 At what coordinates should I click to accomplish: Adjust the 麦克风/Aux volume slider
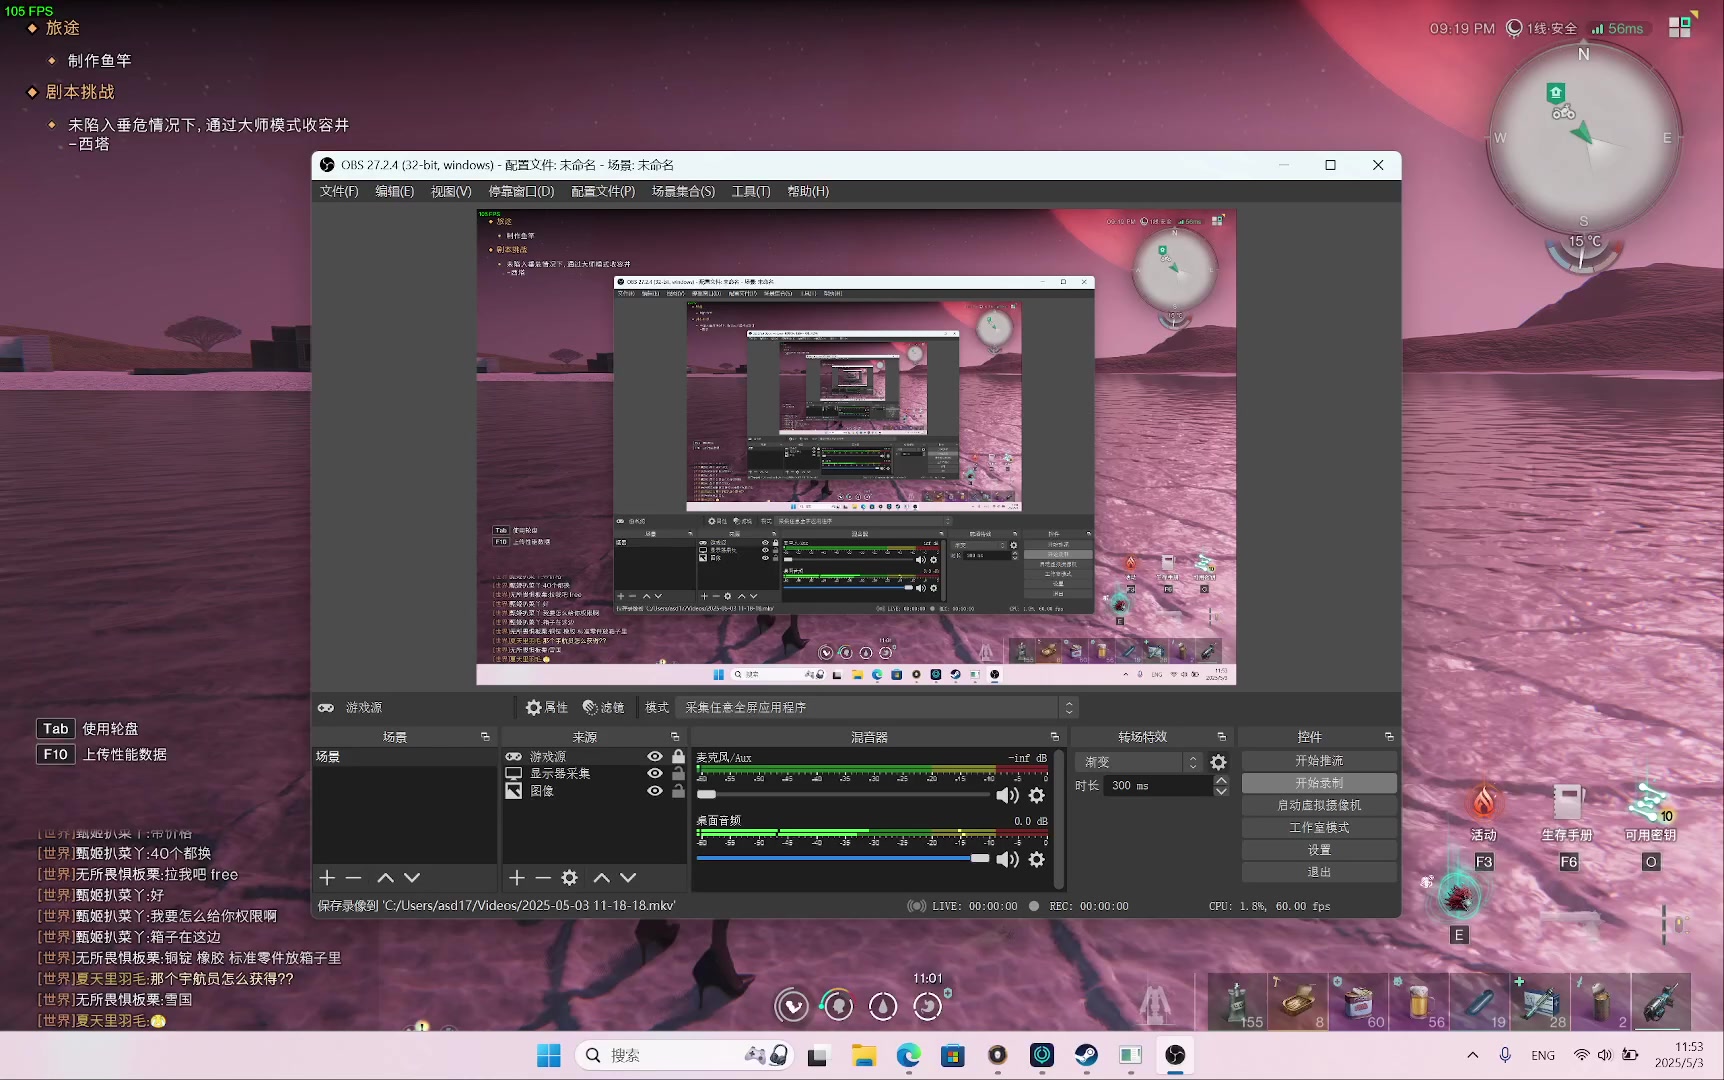[843, 794]
